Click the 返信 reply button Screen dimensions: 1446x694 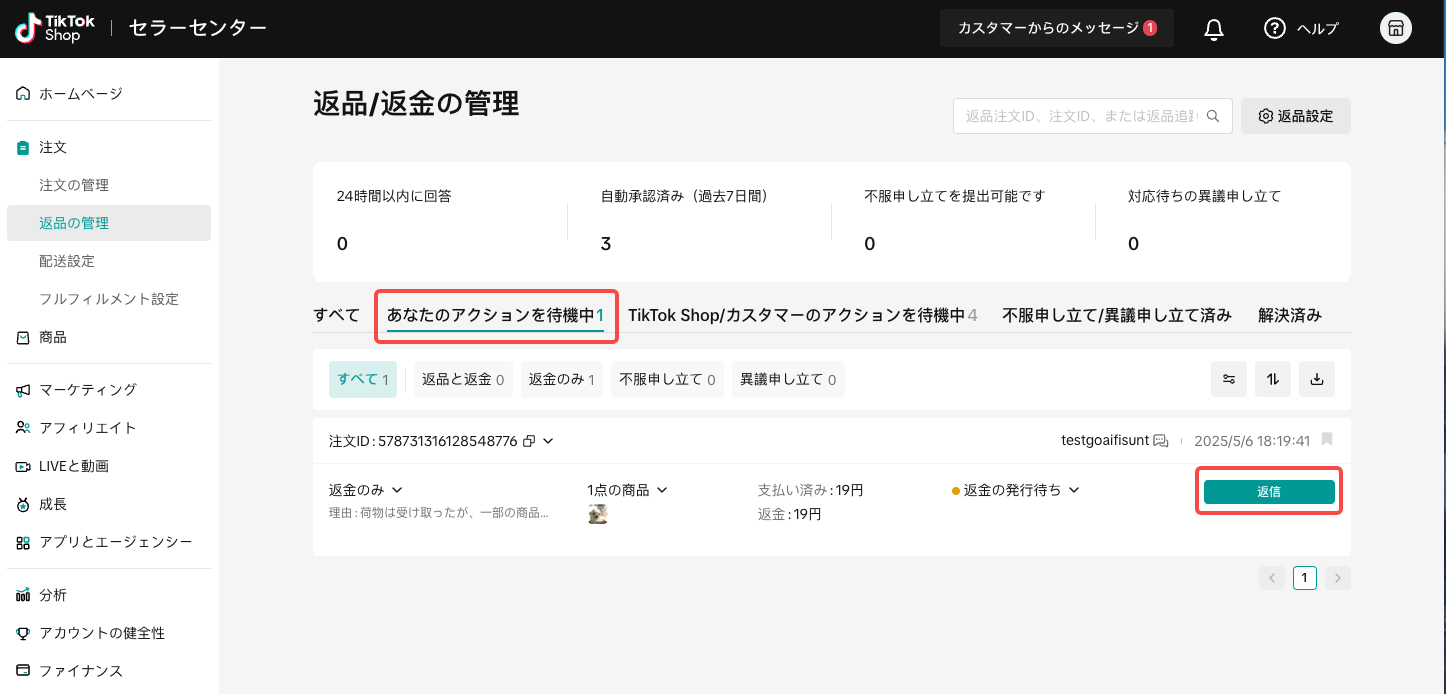(1269, 491)
